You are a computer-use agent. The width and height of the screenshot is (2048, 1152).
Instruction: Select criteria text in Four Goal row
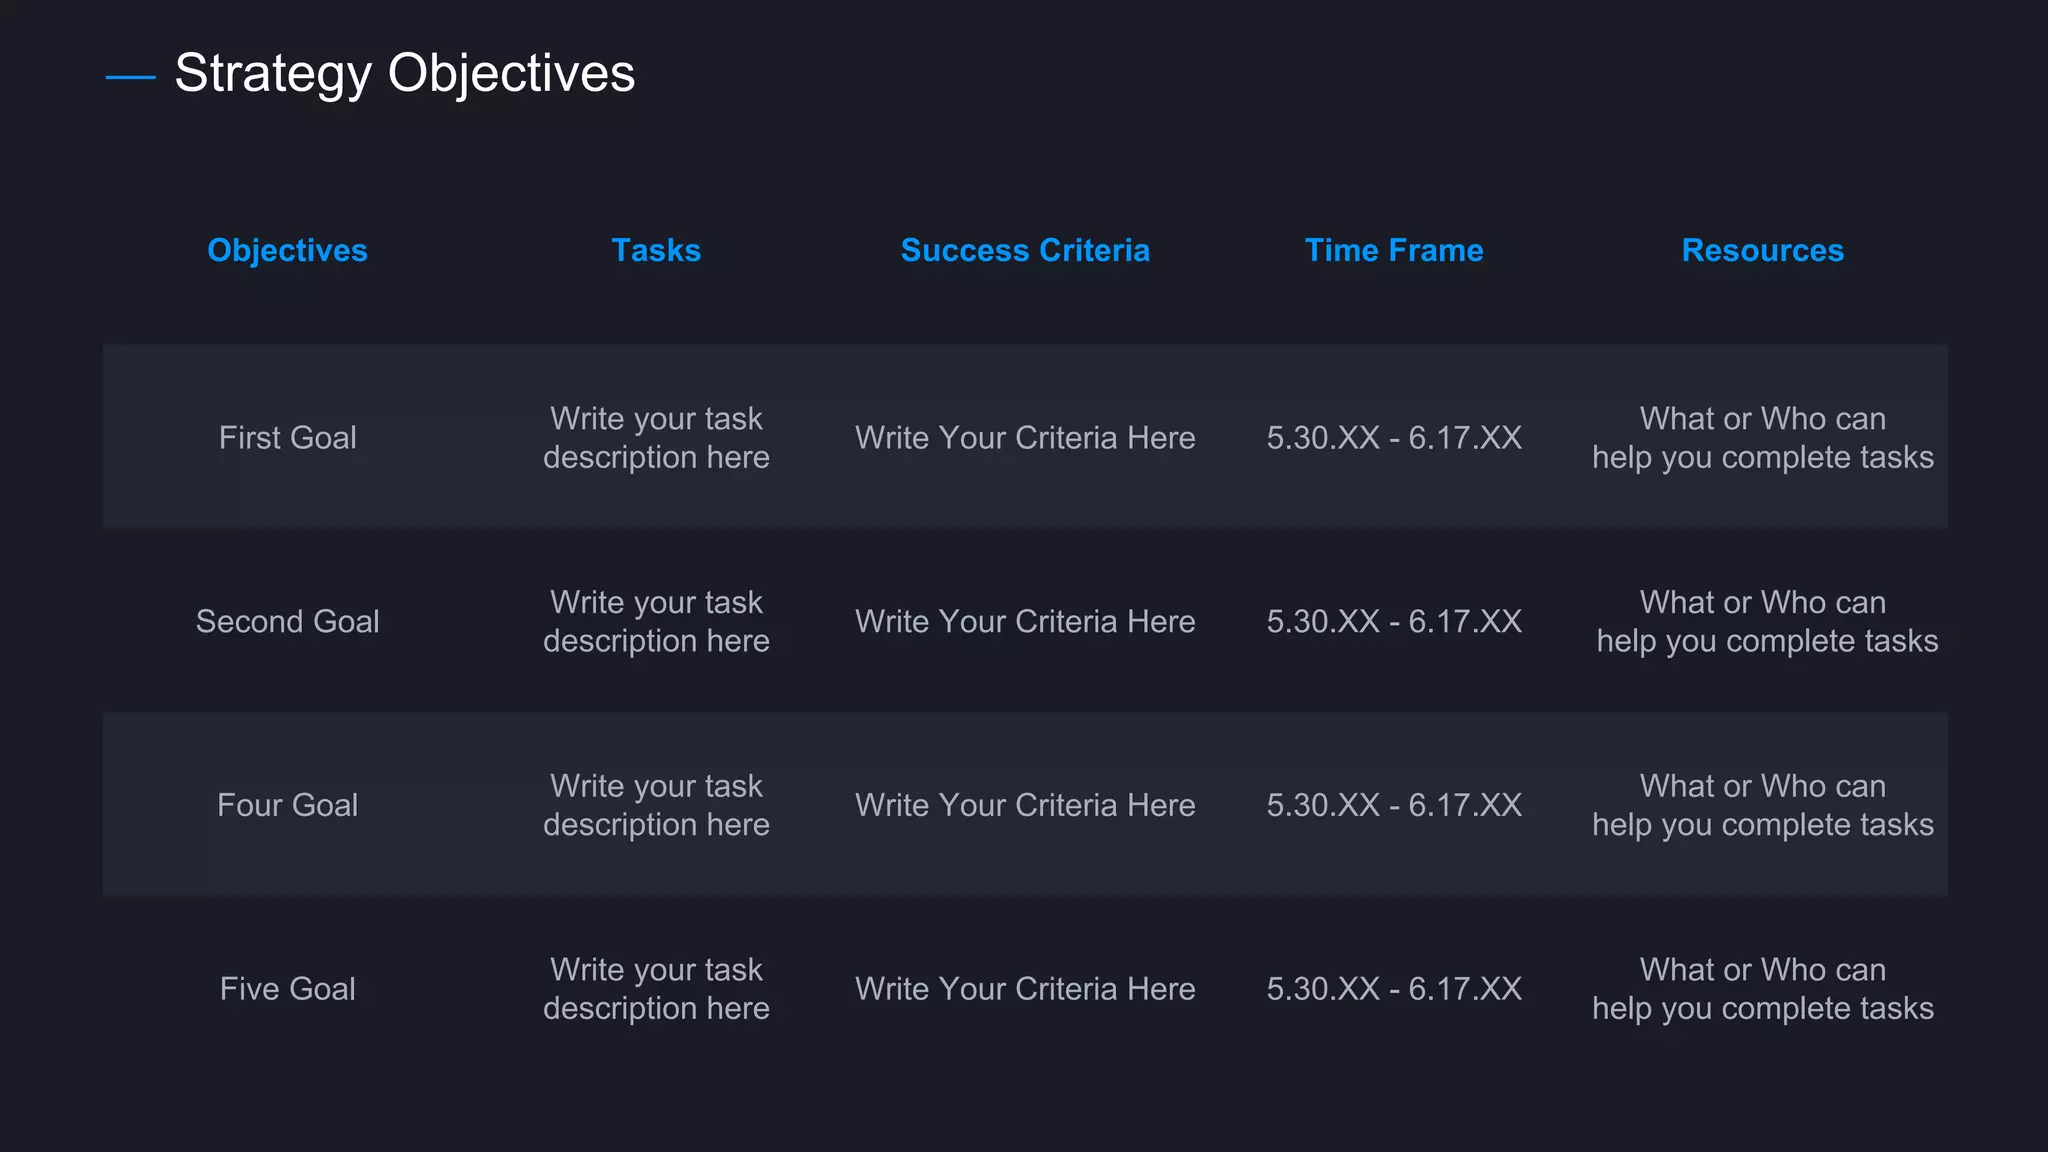1025,805
